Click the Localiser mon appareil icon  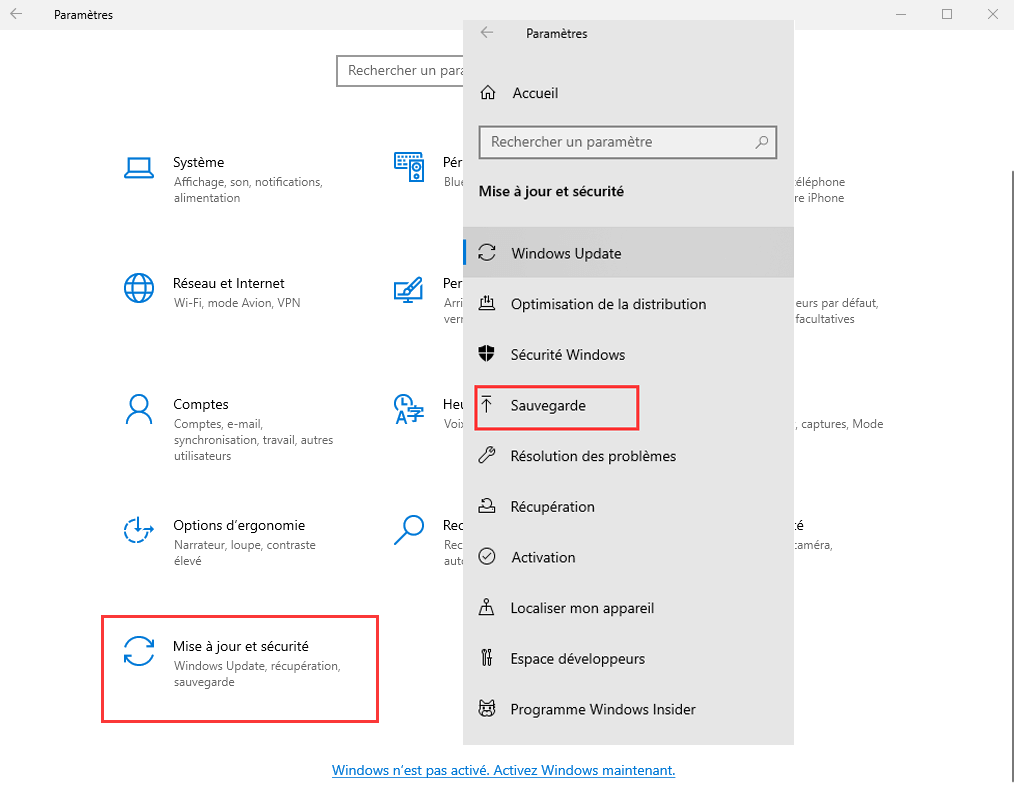pyautogui.click(x=487, y=607)
